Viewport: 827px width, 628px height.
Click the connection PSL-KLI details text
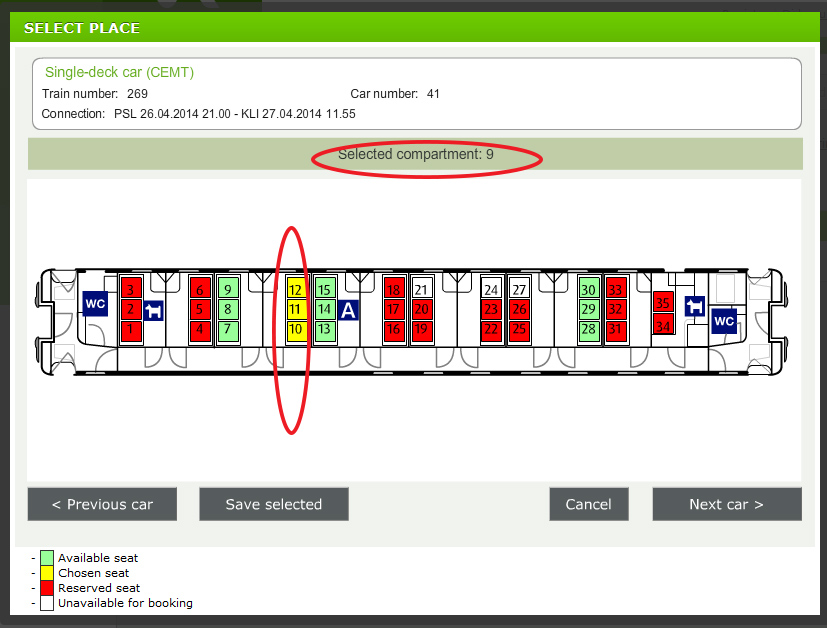click(x=235, y=114)
